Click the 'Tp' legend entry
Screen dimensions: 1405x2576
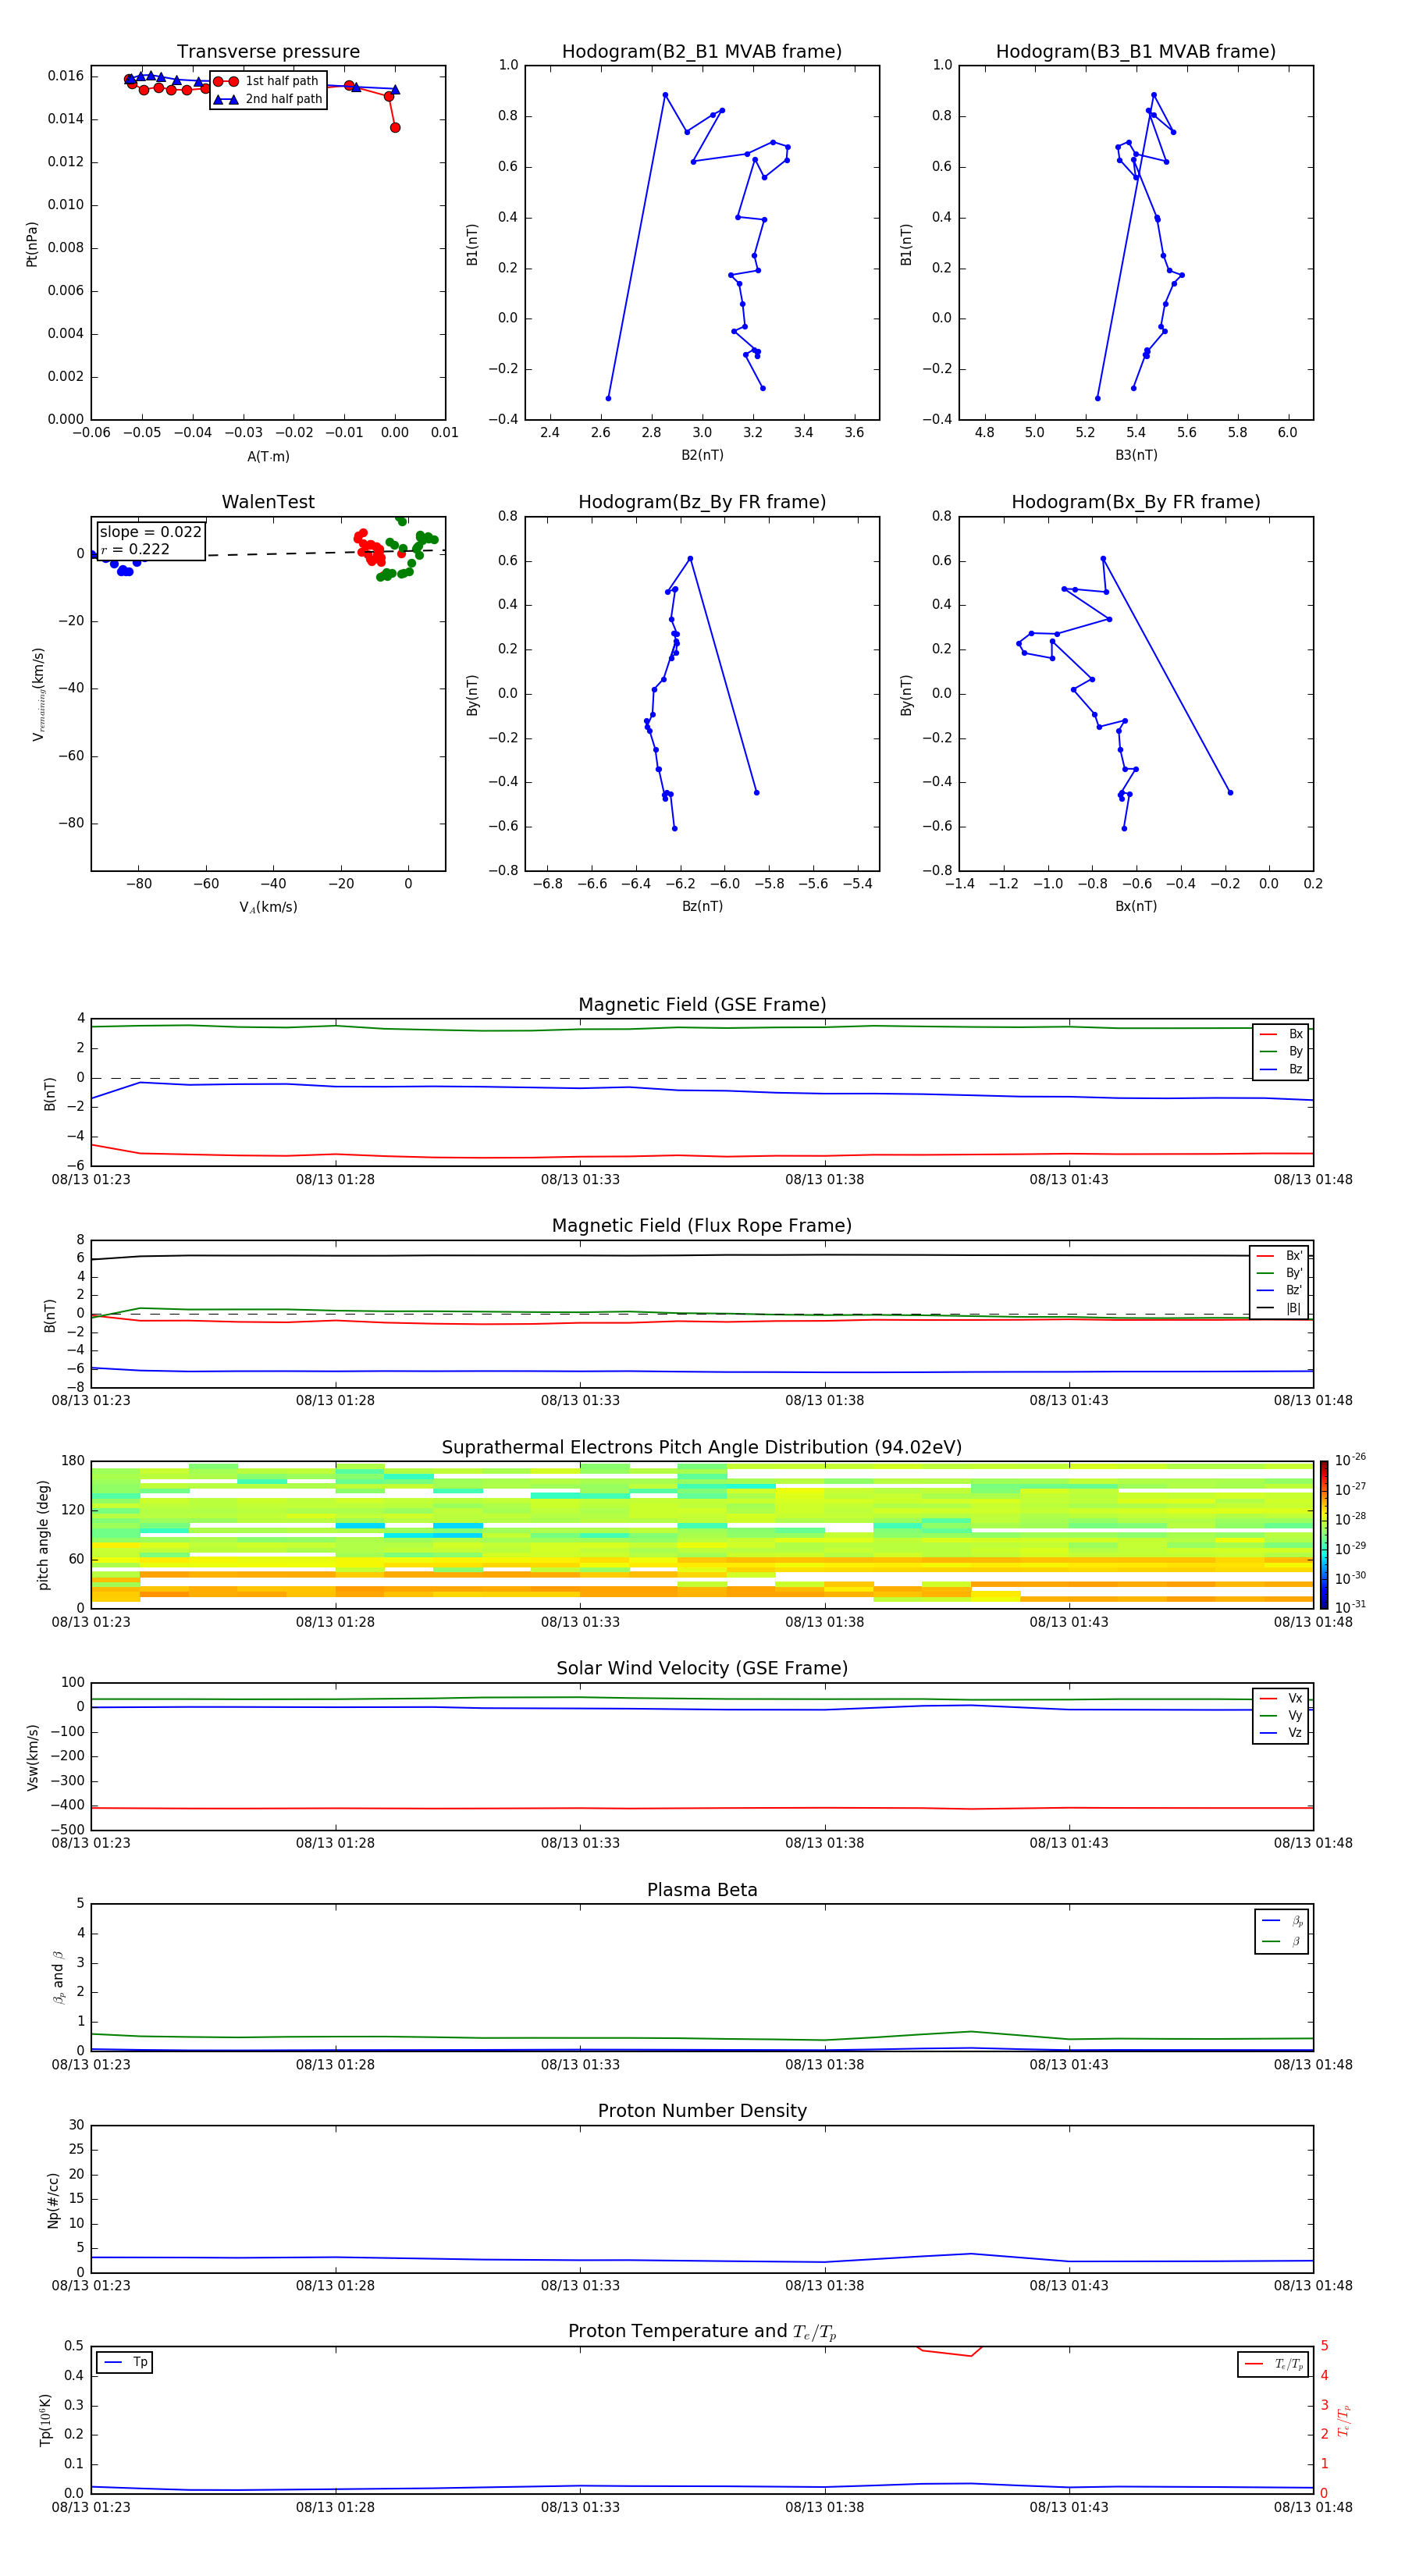click(125, 2362)
